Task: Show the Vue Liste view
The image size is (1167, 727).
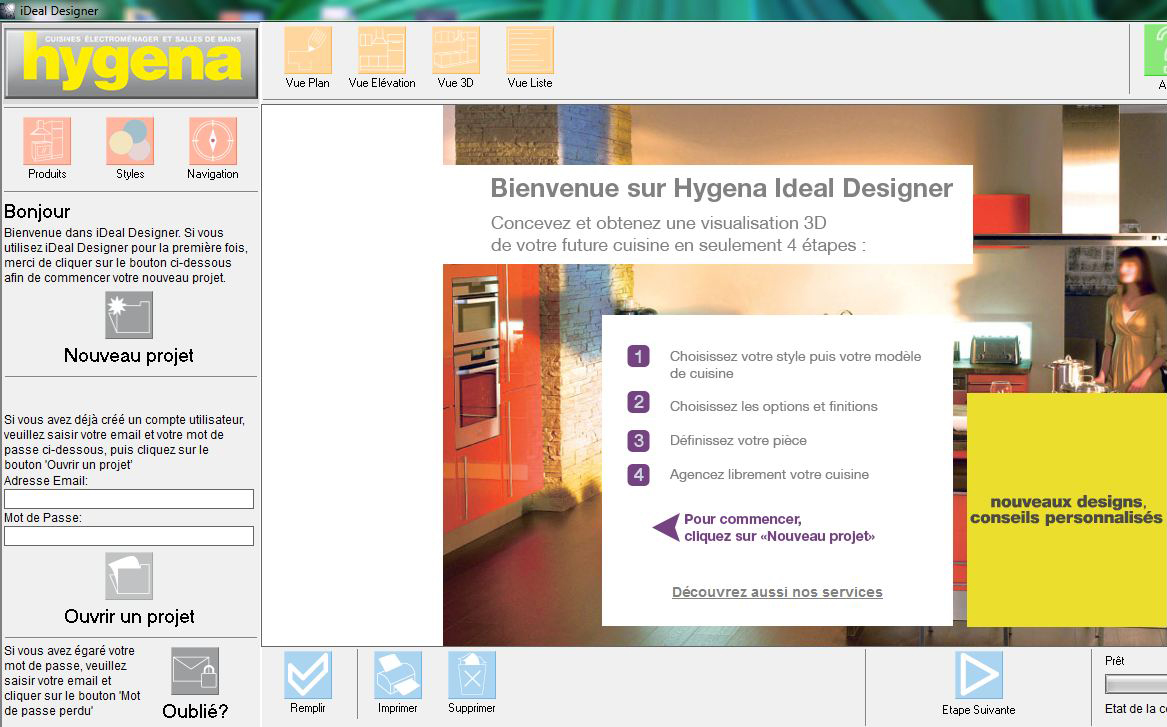Action: click(530, 51)
